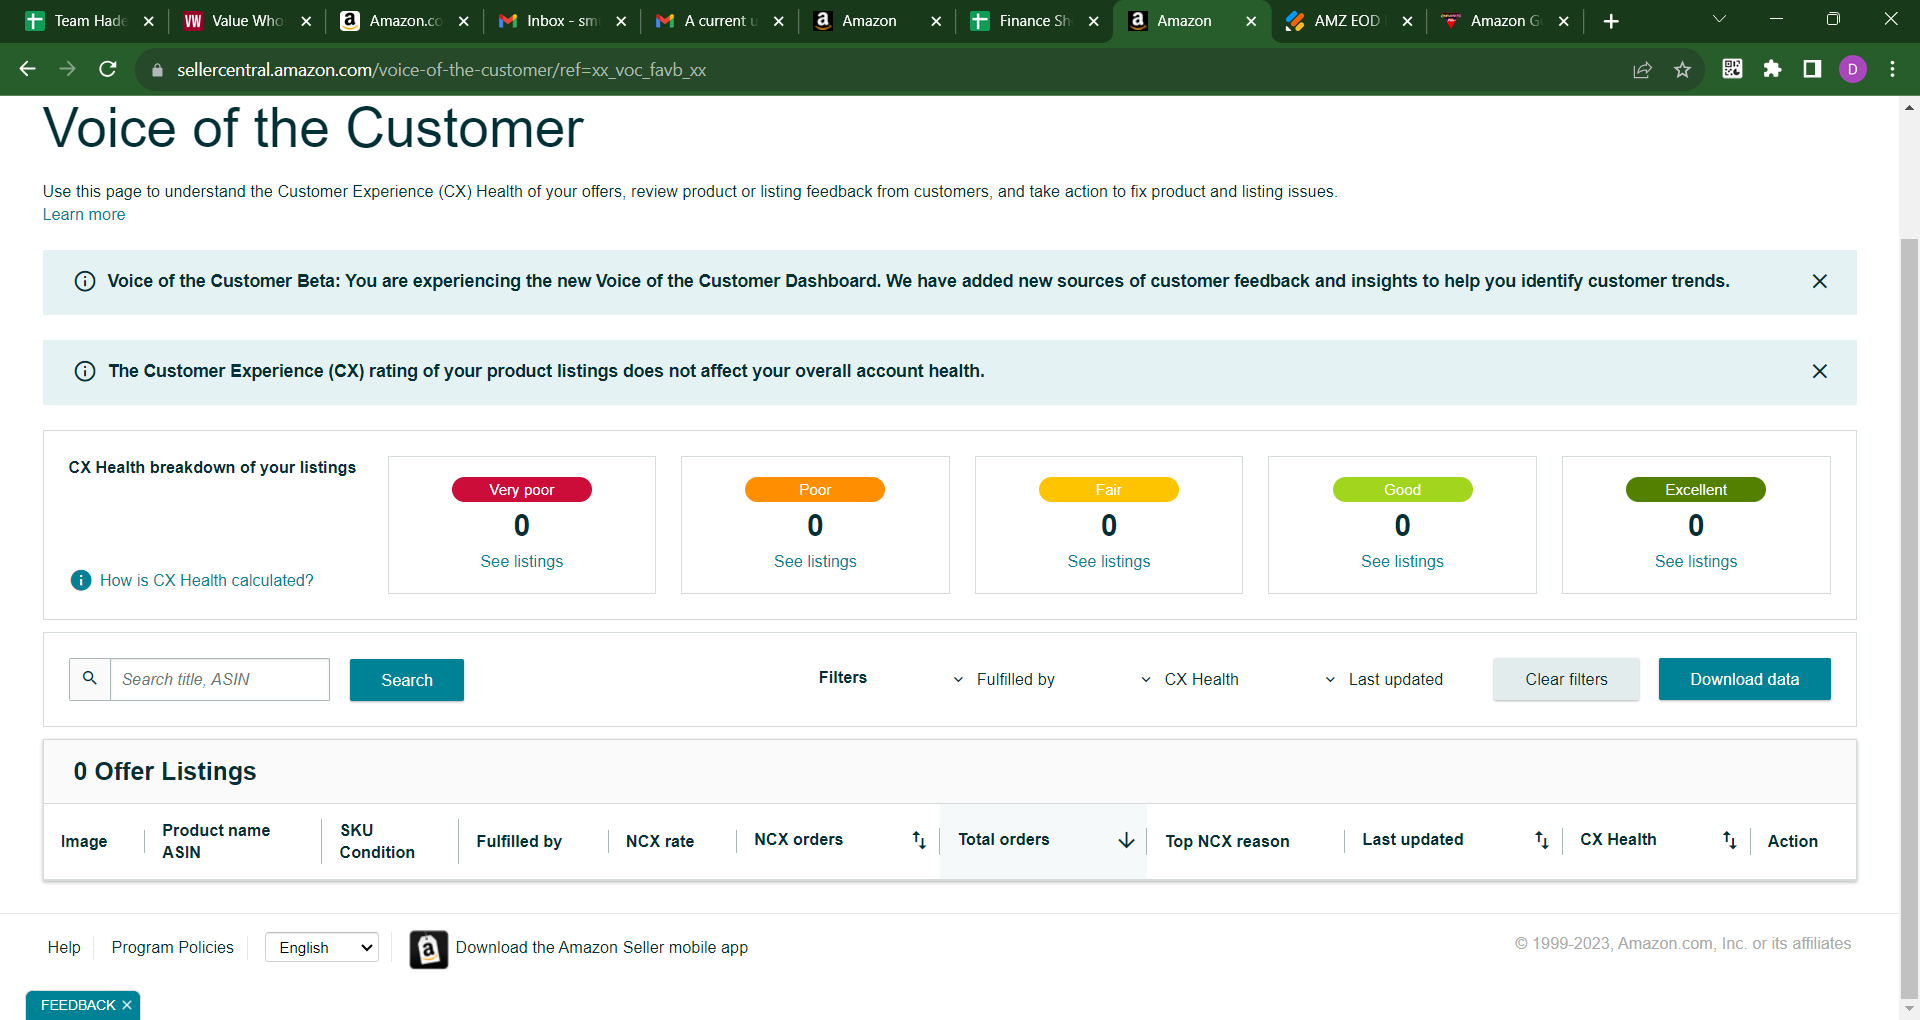The height and width of the screenshot is (1020, 1920).
Task: Close the FEEDBACK tab with its X
Action: pos(127,1006)
